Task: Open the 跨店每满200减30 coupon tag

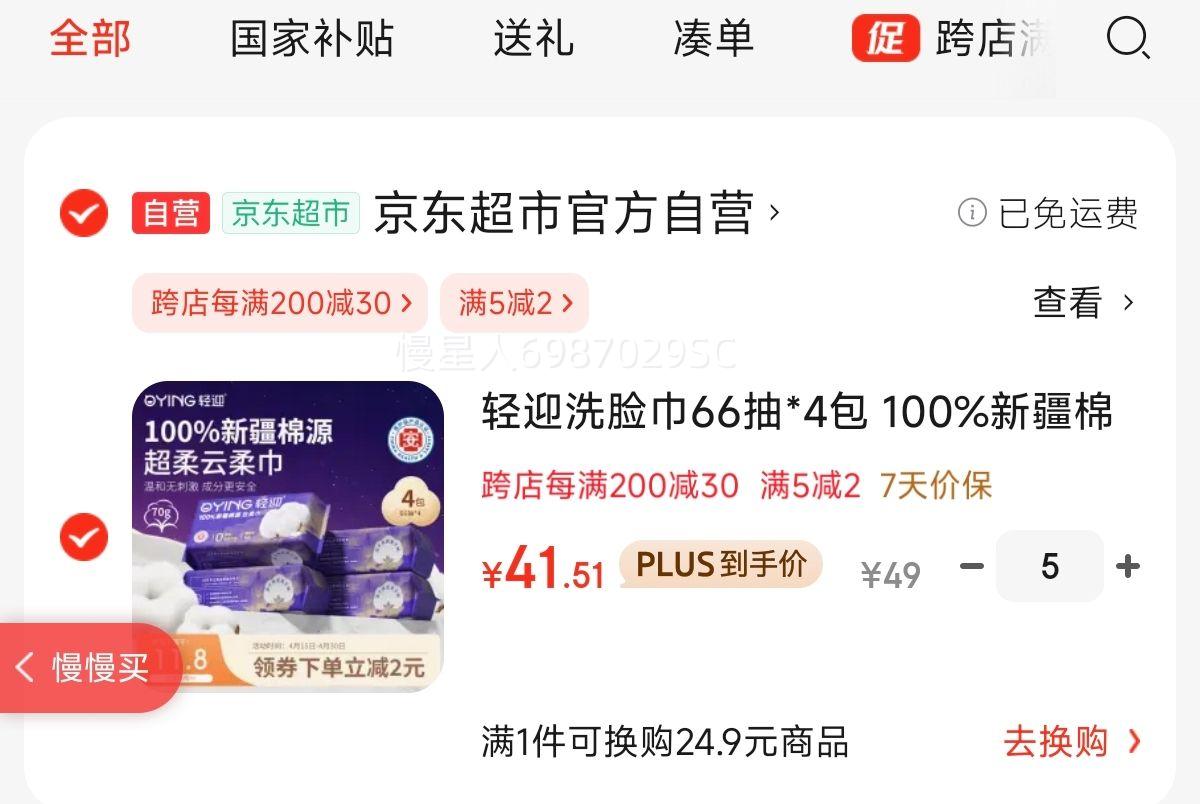Action: click(280, 303)
